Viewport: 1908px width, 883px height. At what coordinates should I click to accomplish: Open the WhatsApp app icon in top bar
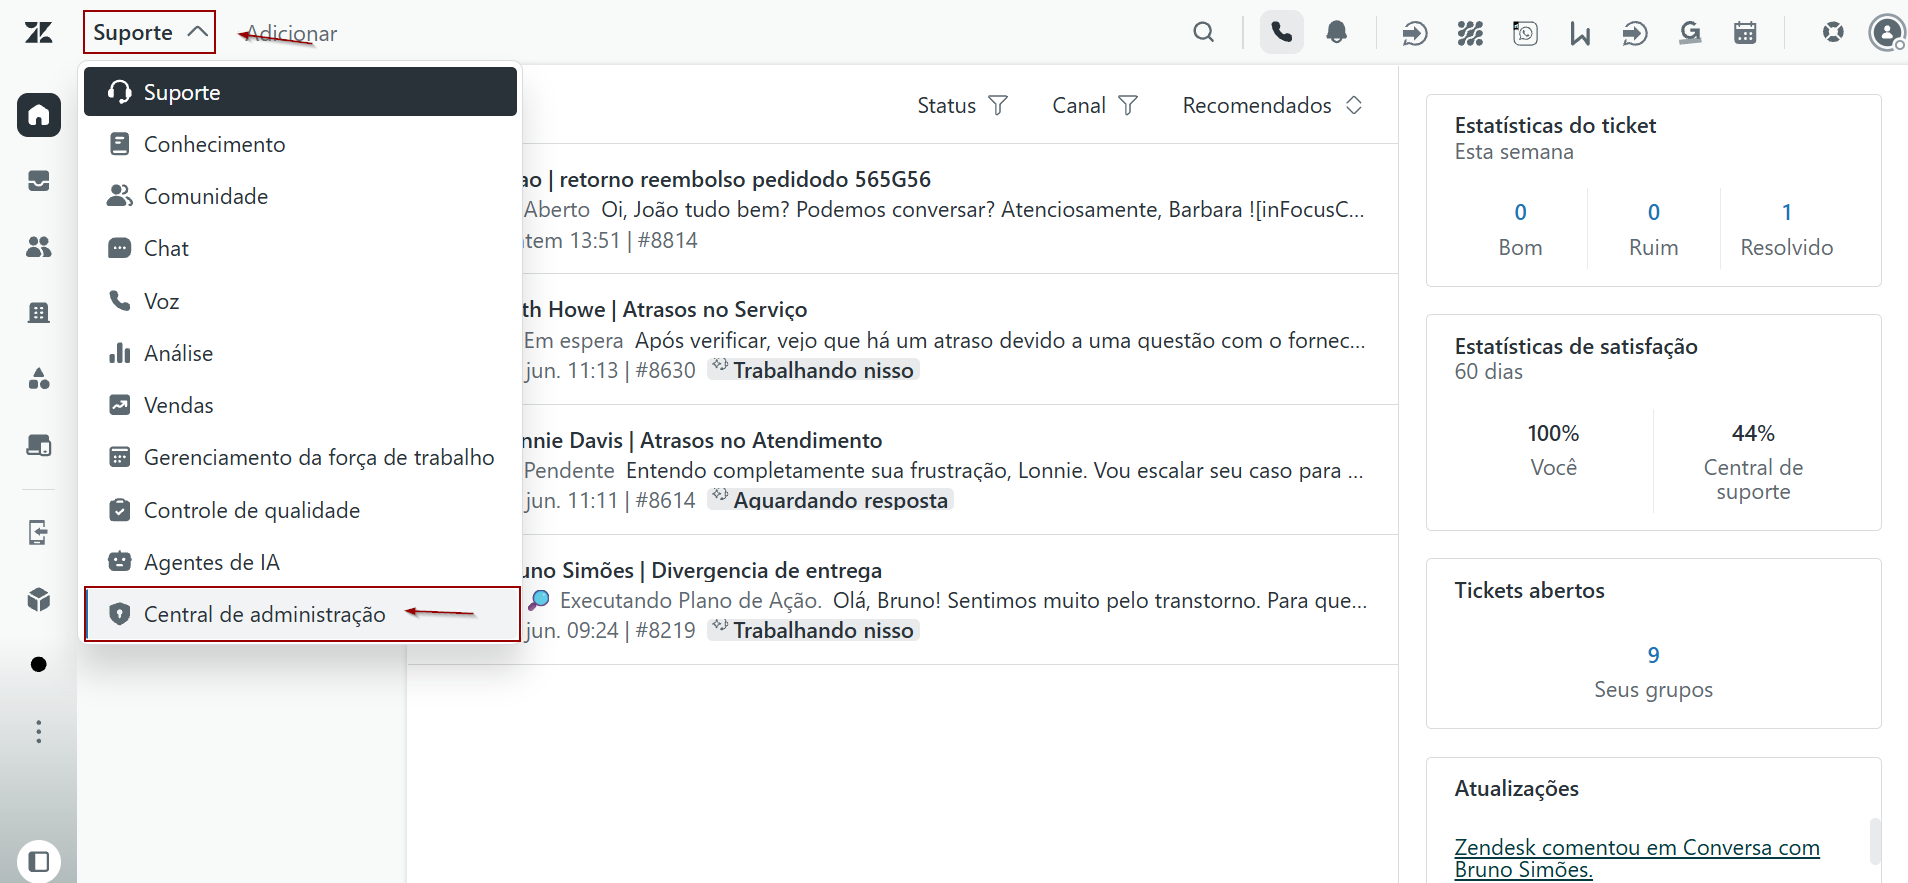1525,34
